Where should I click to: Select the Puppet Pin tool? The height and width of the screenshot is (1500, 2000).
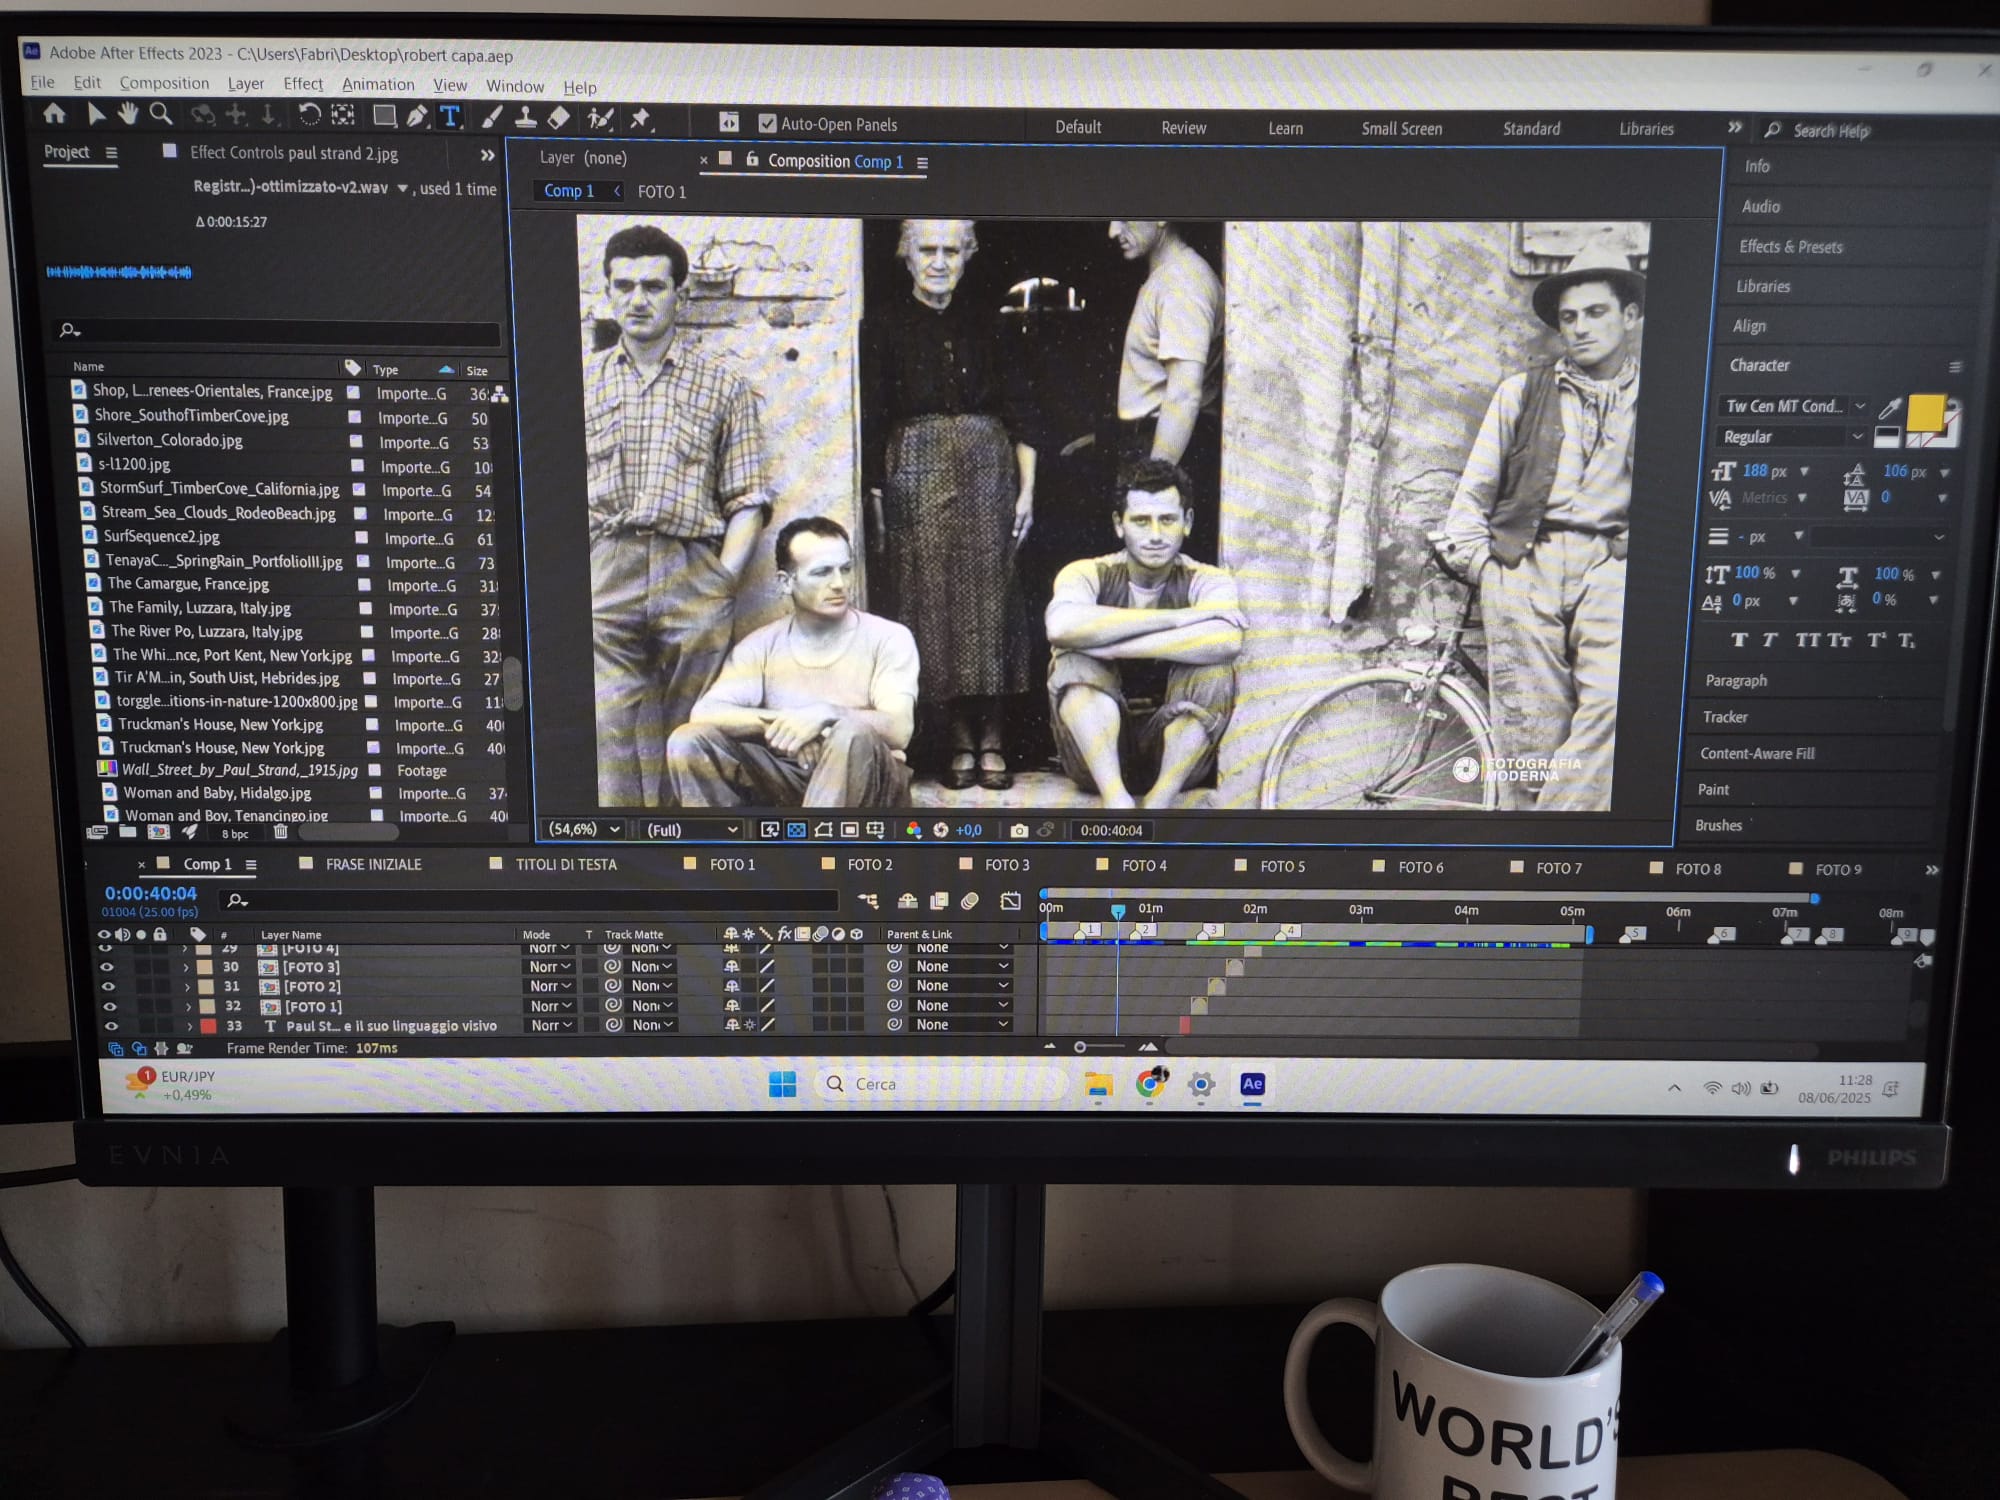[x=640, y=120]
